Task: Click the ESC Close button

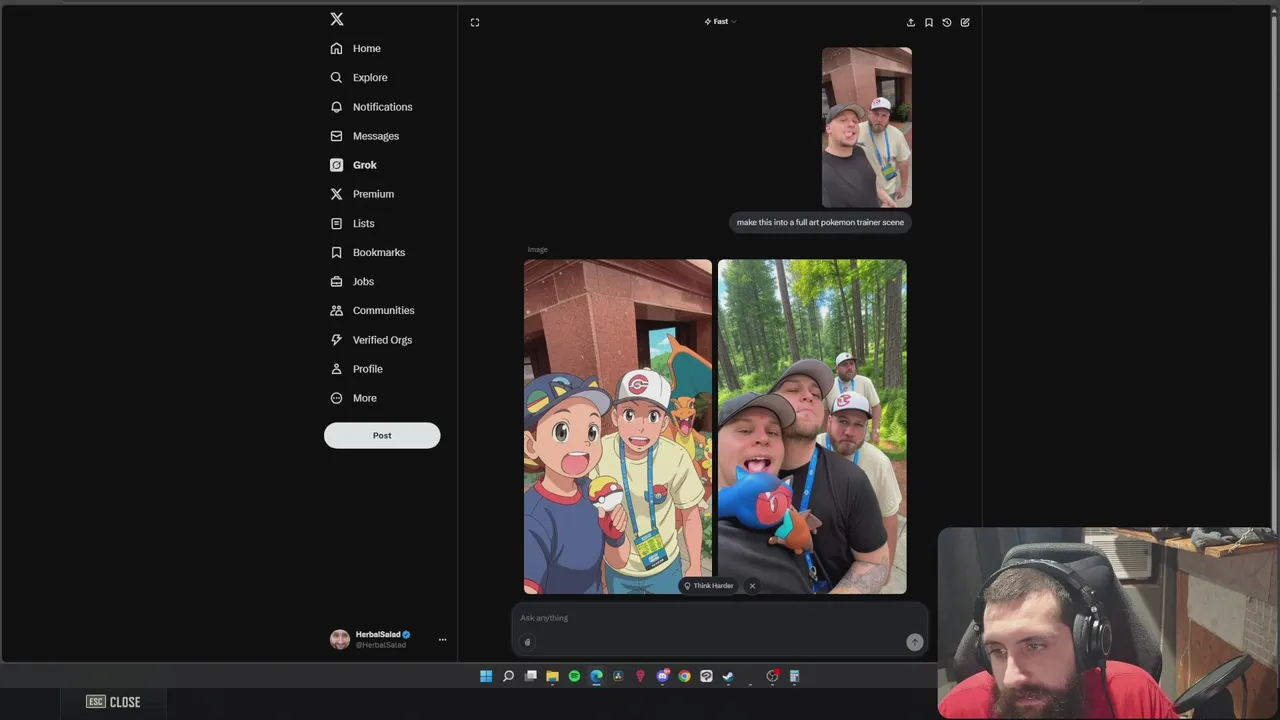Action: tap(113, 702)
